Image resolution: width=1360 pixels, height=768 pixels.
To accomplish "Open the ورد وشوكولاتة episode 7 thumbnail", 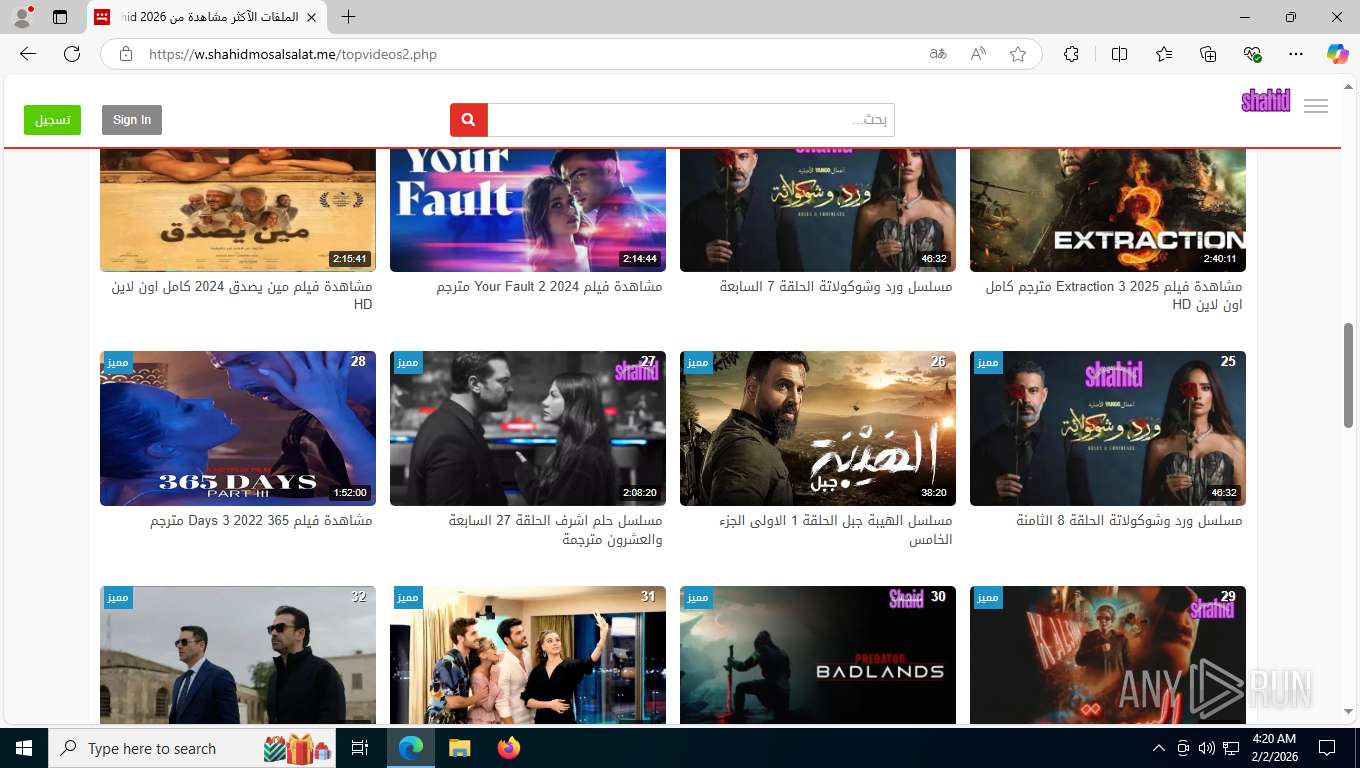I will 818,209.
